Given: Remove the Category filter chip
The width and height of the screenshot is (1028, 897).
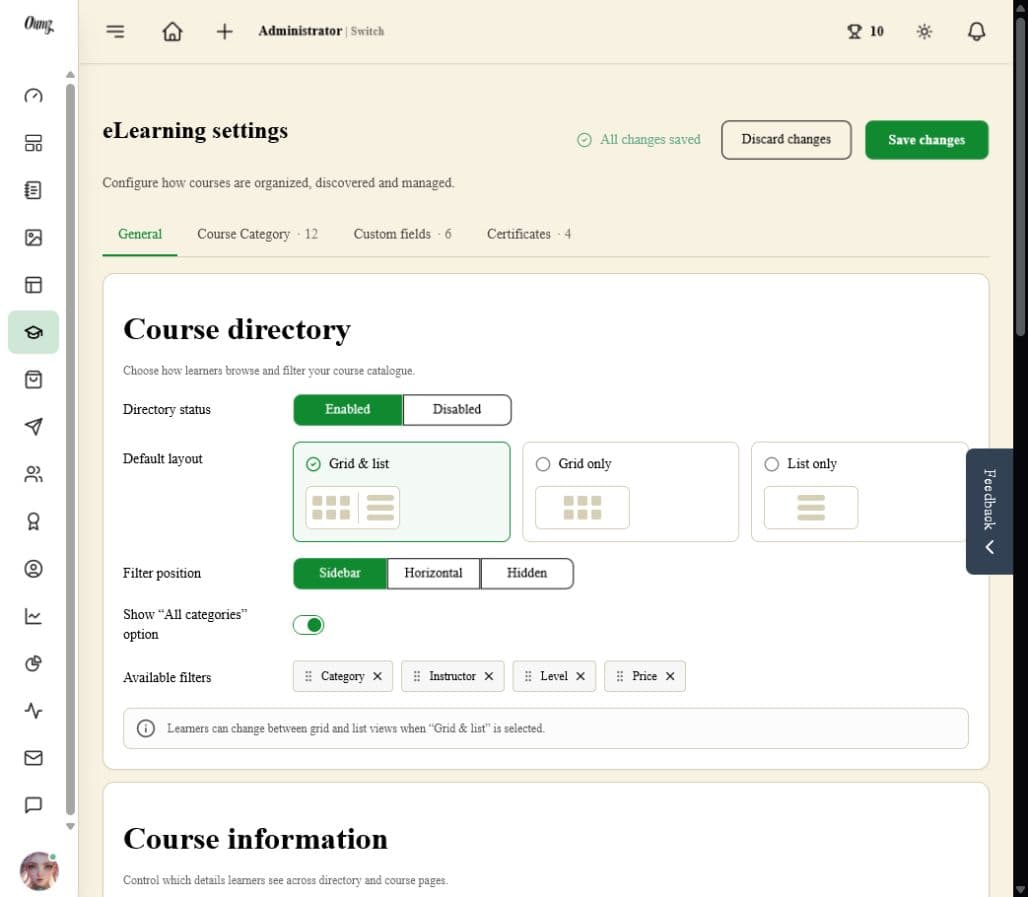Looking at the screenshot, I should (x=378, y=676).
